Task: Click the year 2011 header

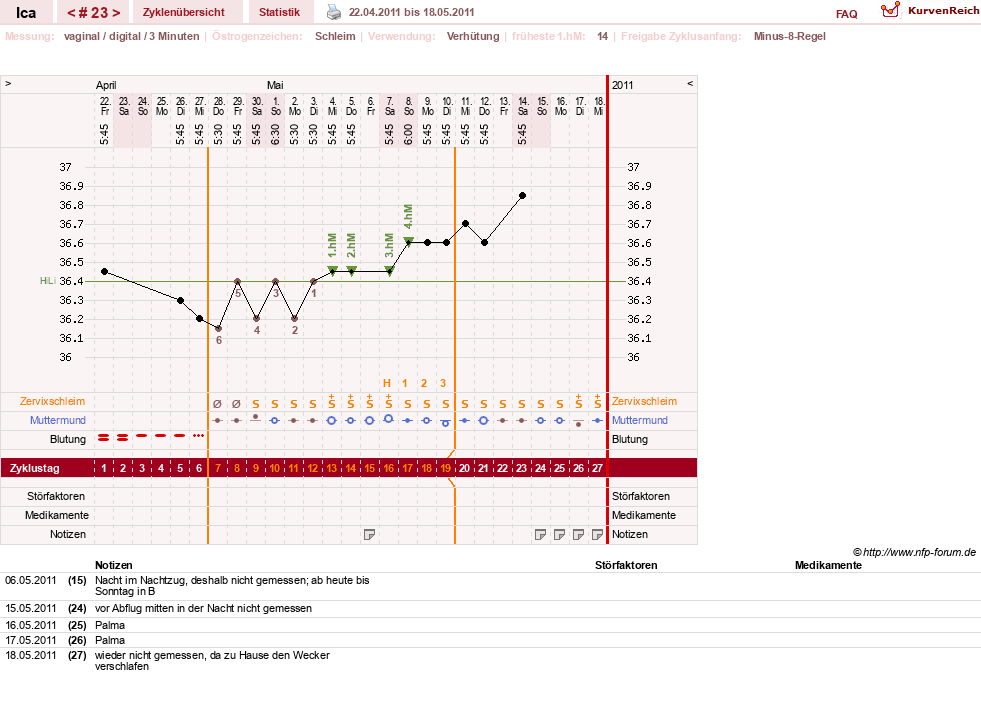Action: coord(623,85)
